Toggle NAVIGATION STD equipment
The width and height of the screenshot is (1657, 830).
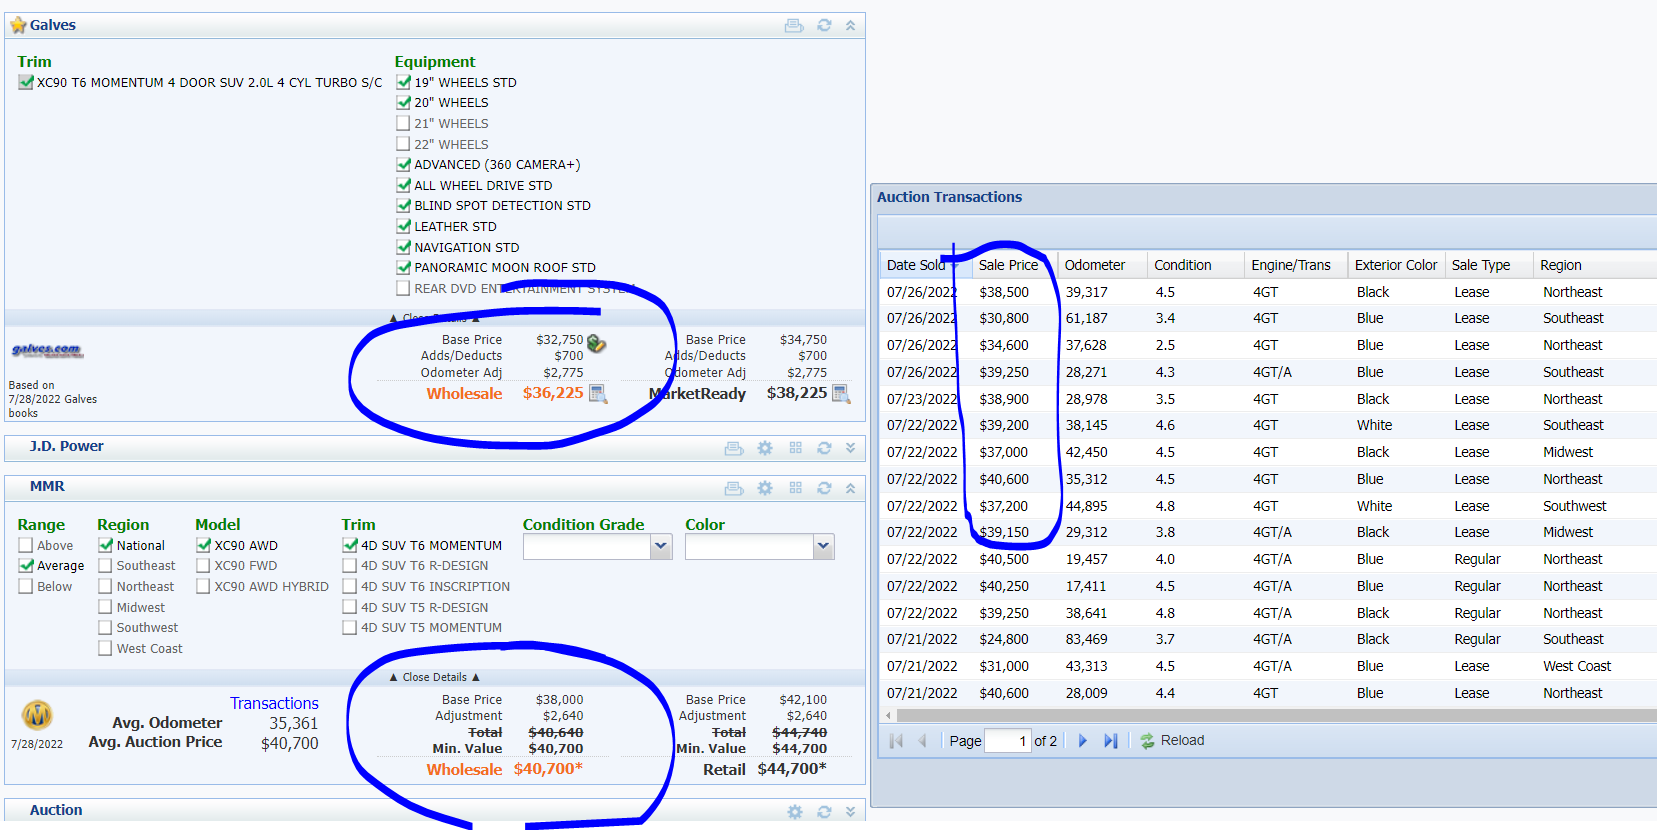[404, 247]
